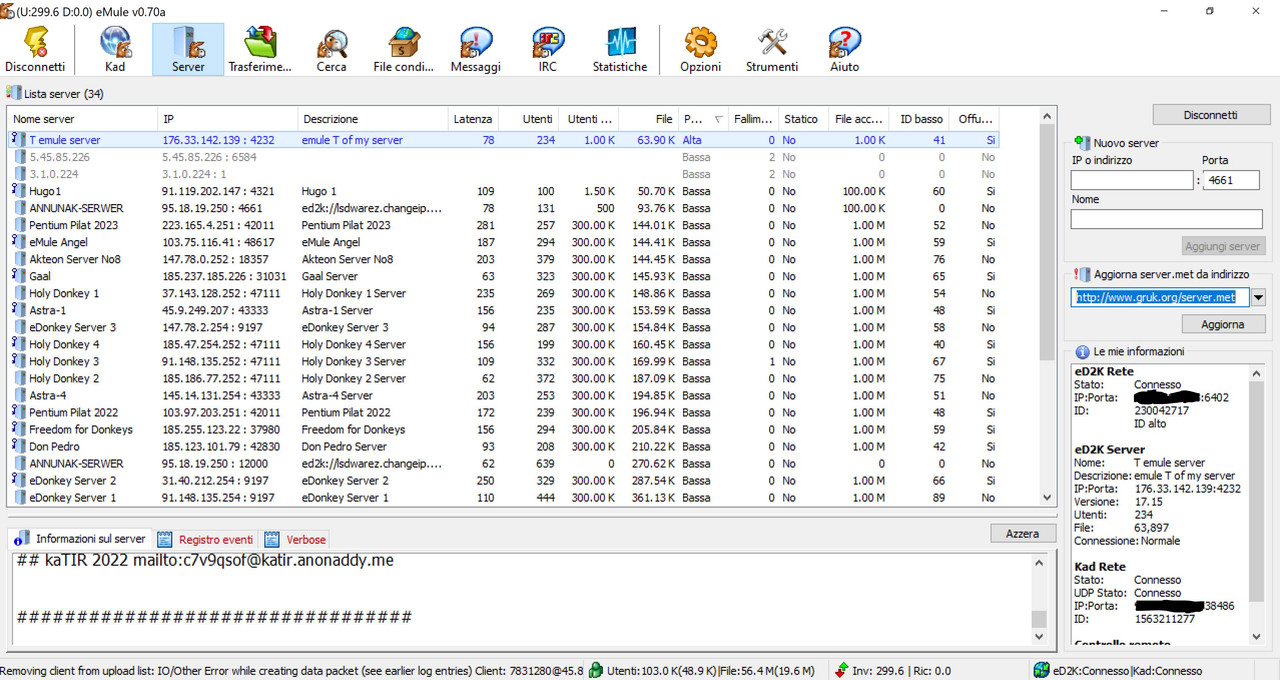Switch to the Verbose tab
Image resolution: width=1280 pixels, height=680 pixels.
pyautogui.click(x=296, y=539)
